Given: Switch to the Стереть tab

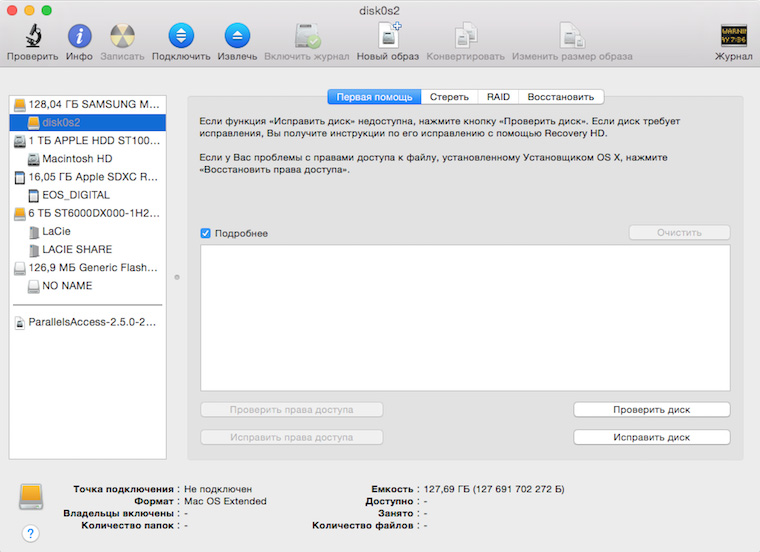Looking at the screenshot, I should 449,97.
